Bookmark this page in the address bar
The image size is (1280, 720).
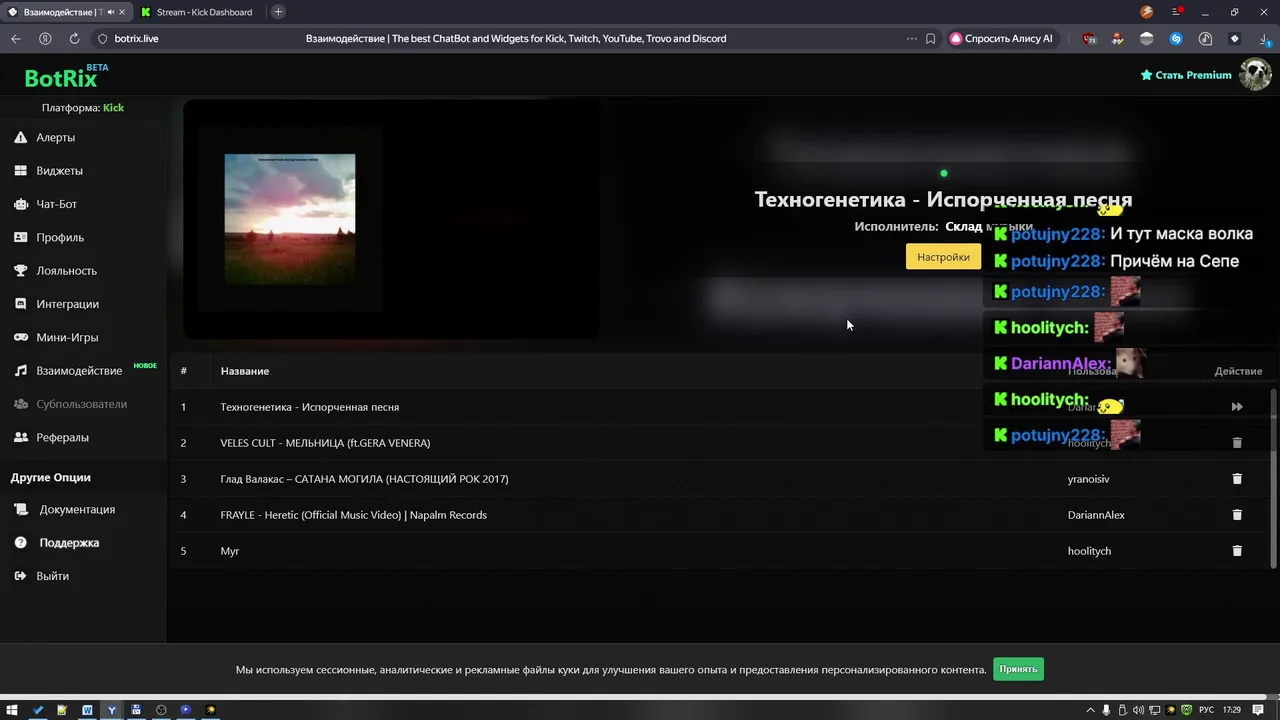930,39
